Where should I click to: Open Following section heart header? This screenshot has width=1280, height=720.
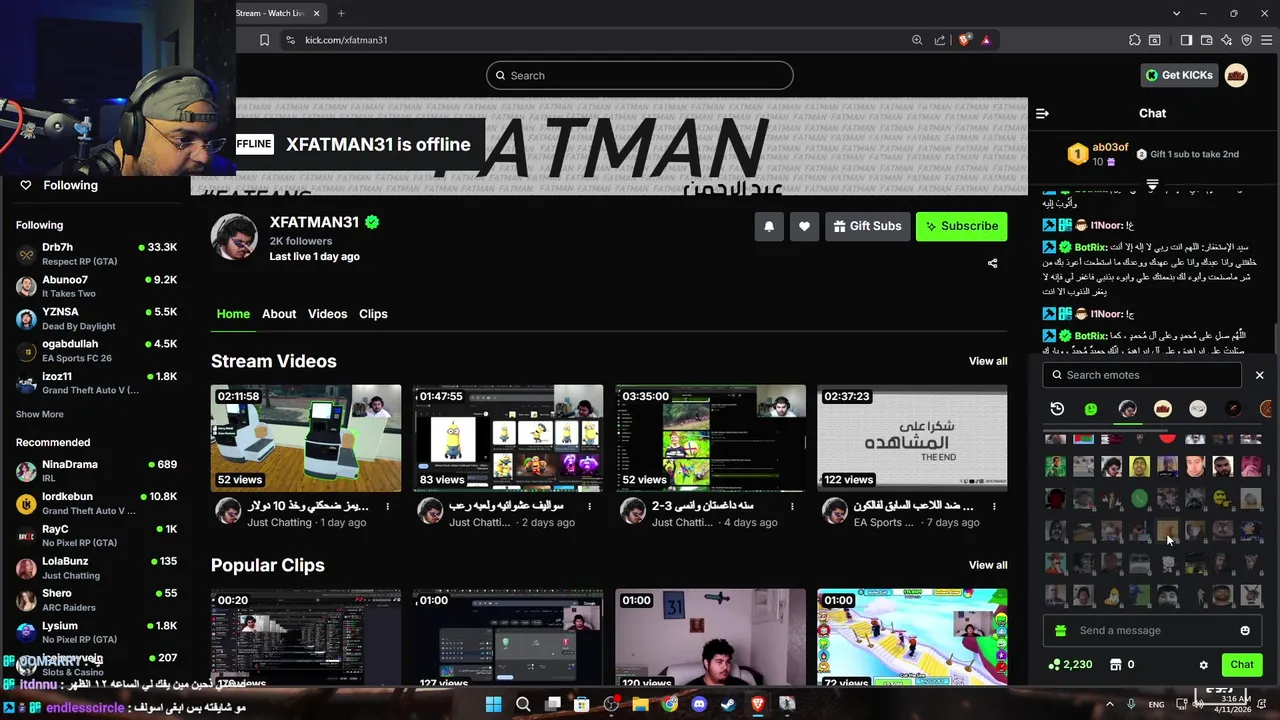60,185
